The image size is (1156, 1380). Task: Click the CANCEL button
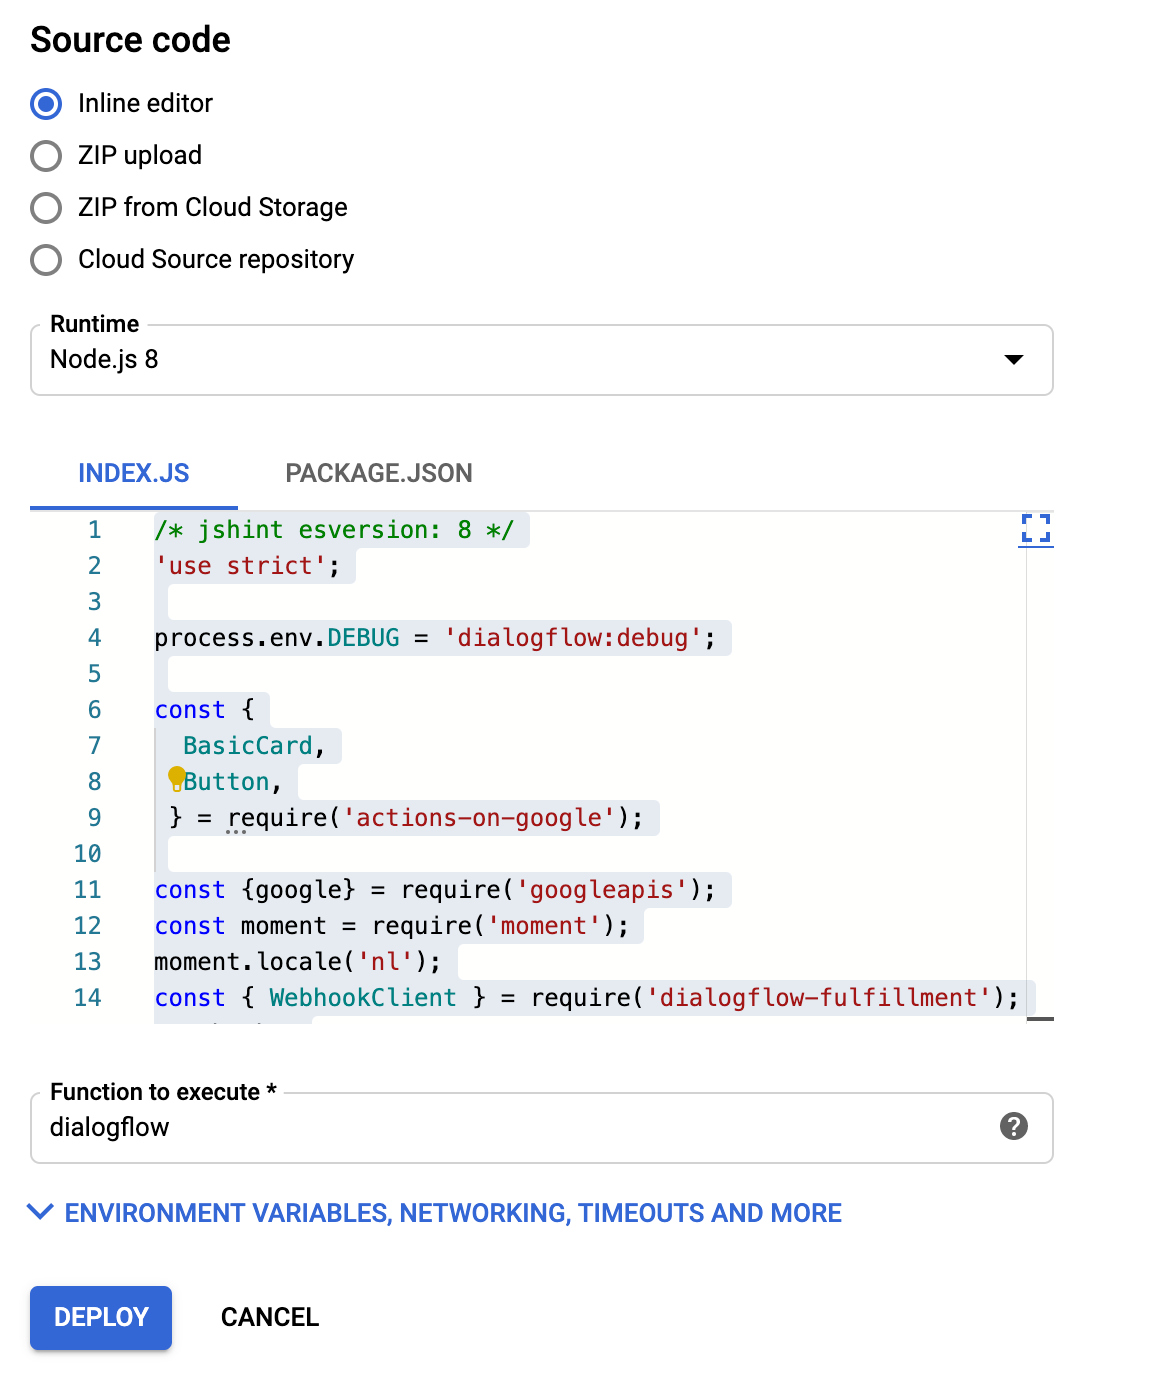(269, 1317)
